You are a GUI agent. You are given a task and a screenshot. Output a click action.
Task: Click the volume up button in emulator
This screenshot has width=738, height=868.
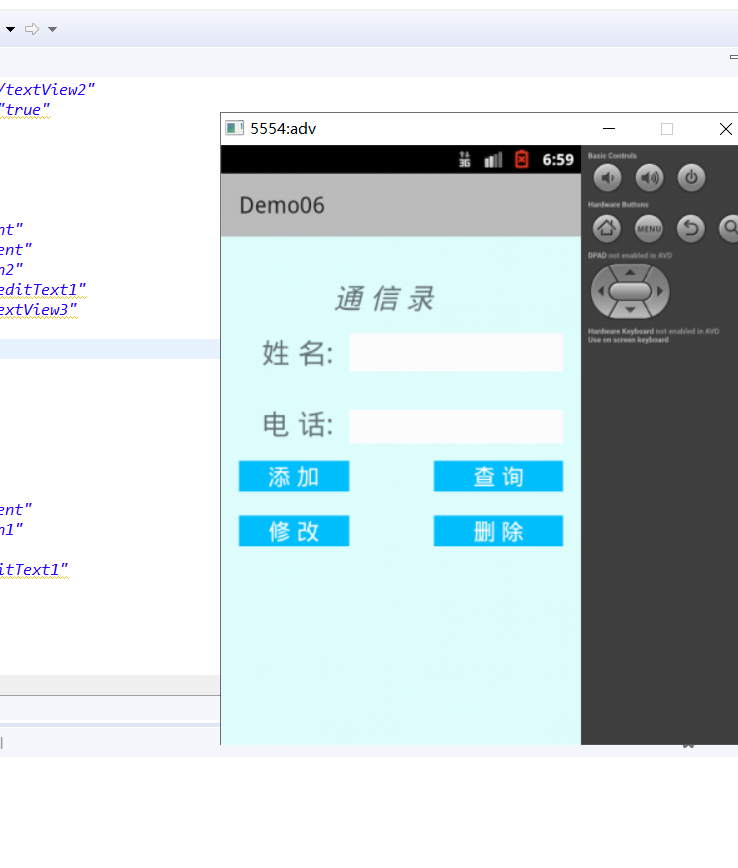tap(649, 178)
